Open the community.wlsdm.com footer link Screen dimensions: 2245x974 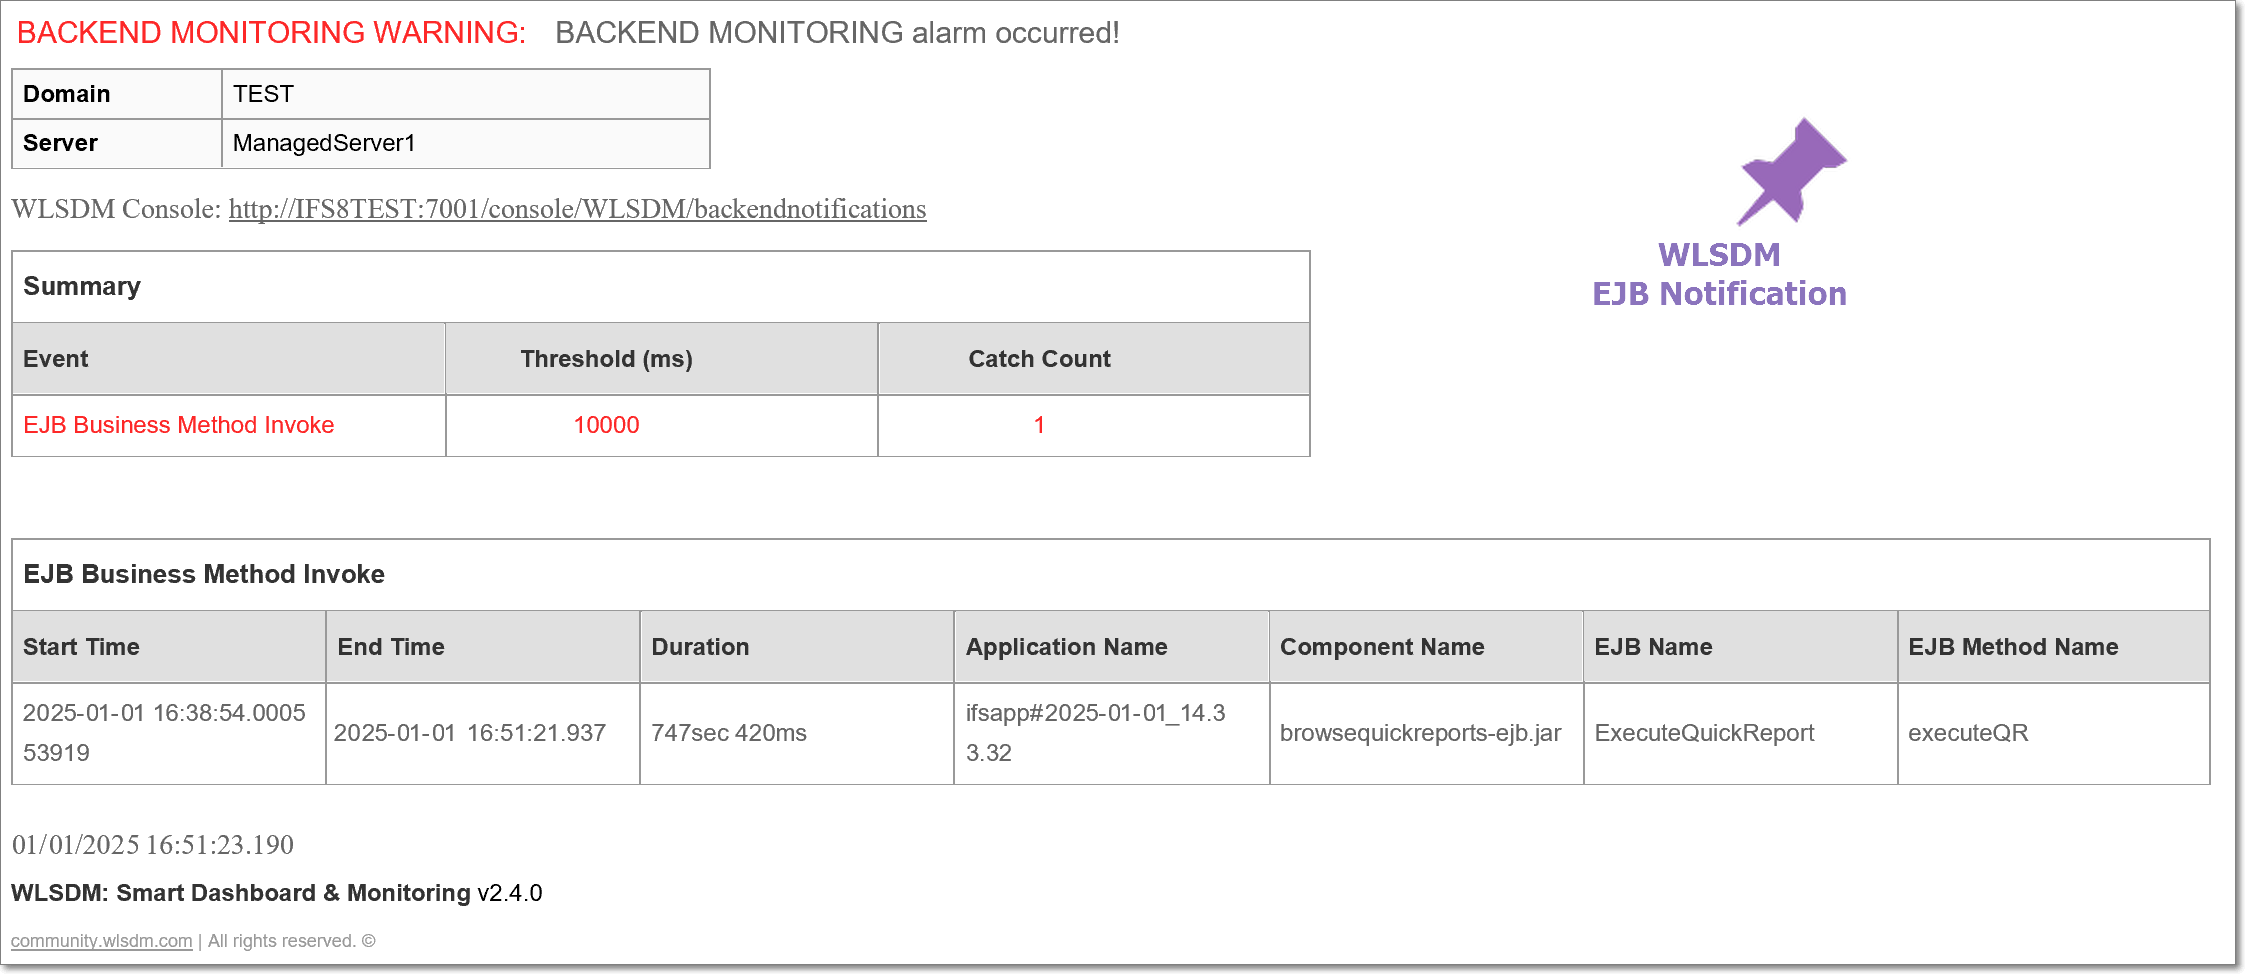(x=101, y=941)
